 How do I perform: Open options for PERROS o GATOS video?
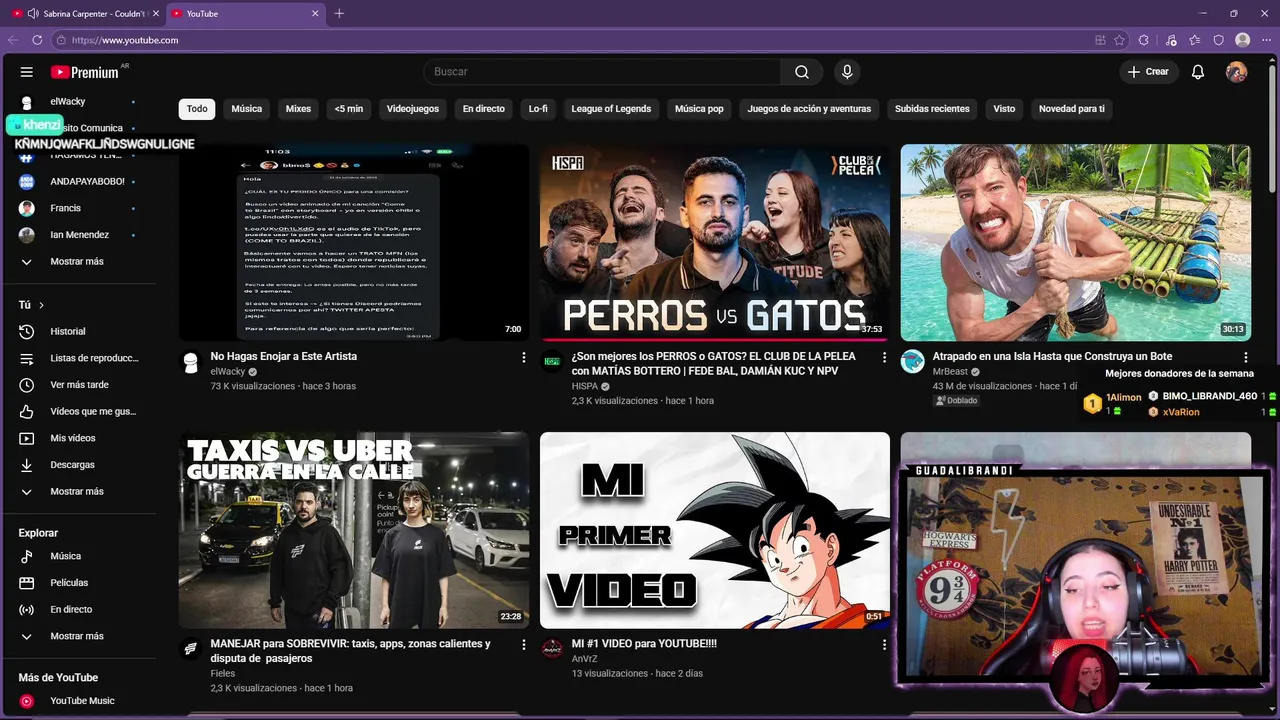click(884, 357)
